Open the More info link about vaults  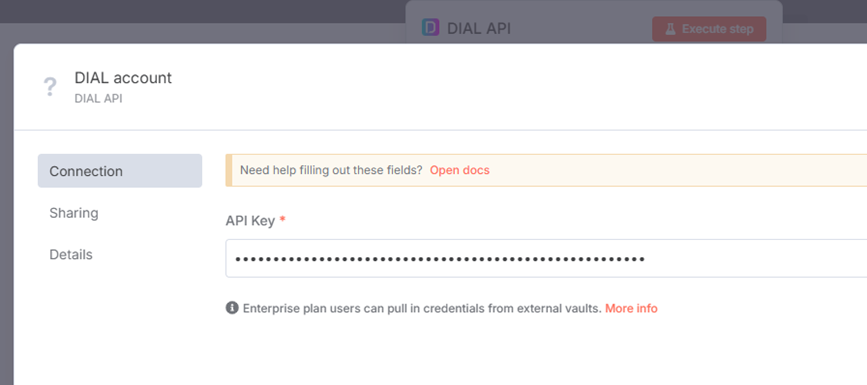pos(631,308)
